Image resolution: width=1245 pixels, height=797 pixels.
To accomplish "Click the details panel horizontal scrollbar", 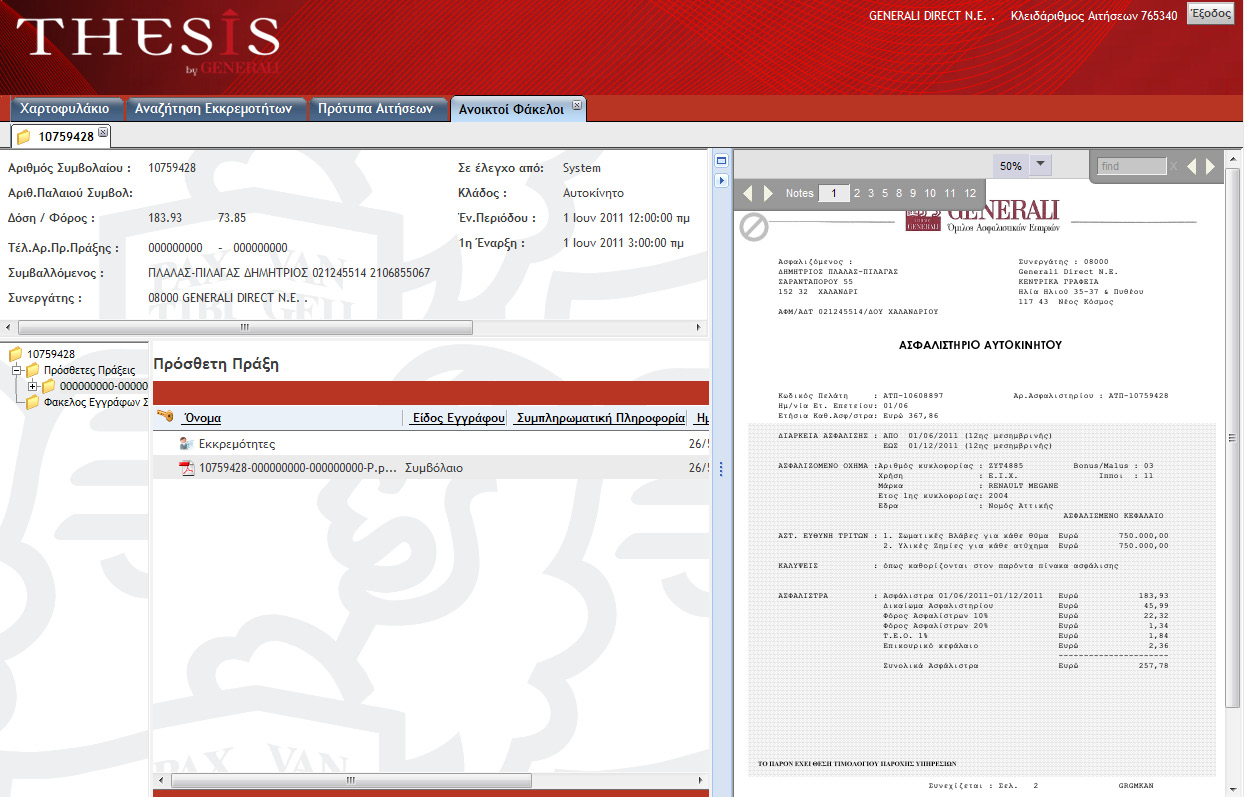I will click(244, 327).
